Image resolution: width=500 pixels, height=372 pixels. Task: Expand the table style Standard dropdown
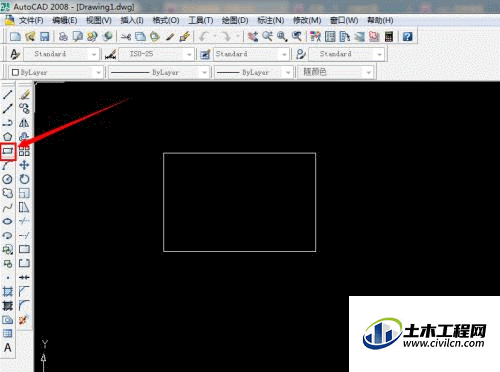284,54
